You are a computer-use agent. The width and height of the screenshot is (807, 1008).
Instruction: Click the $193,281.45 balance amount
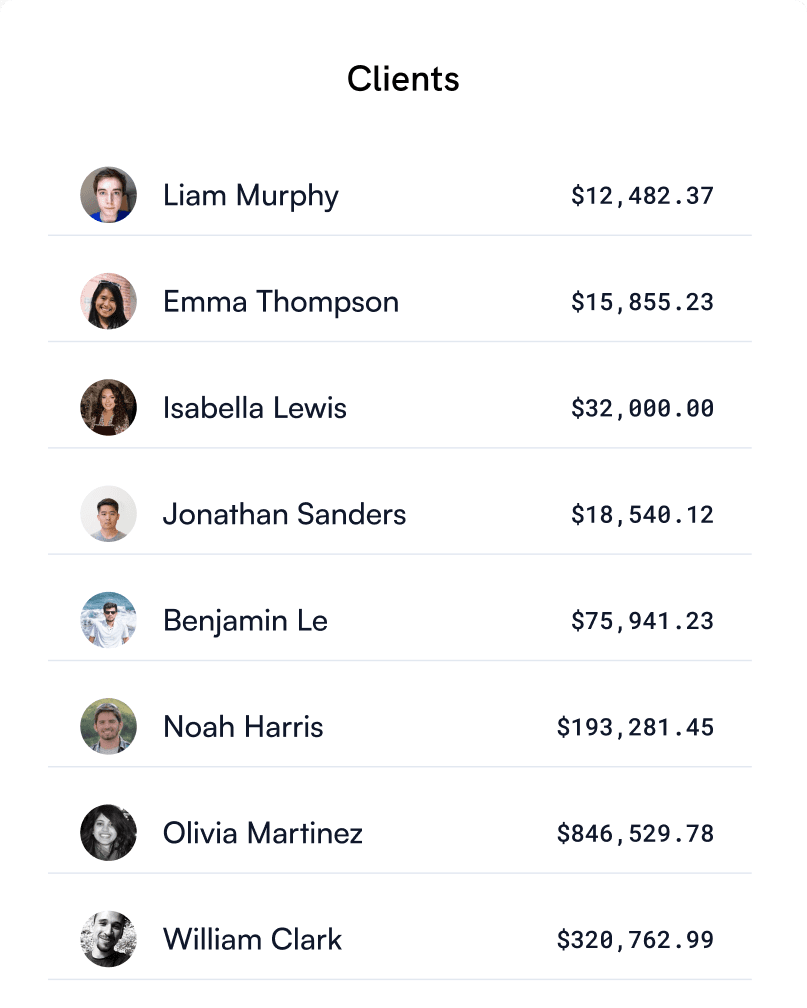[x=635, y=727]
